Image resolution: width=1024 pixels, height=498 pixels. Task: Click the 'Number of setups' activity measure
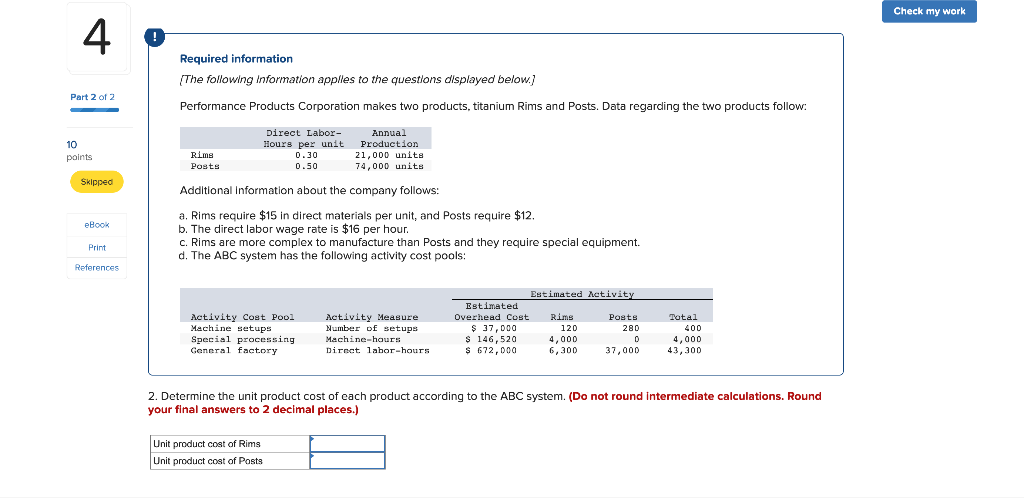372,328
